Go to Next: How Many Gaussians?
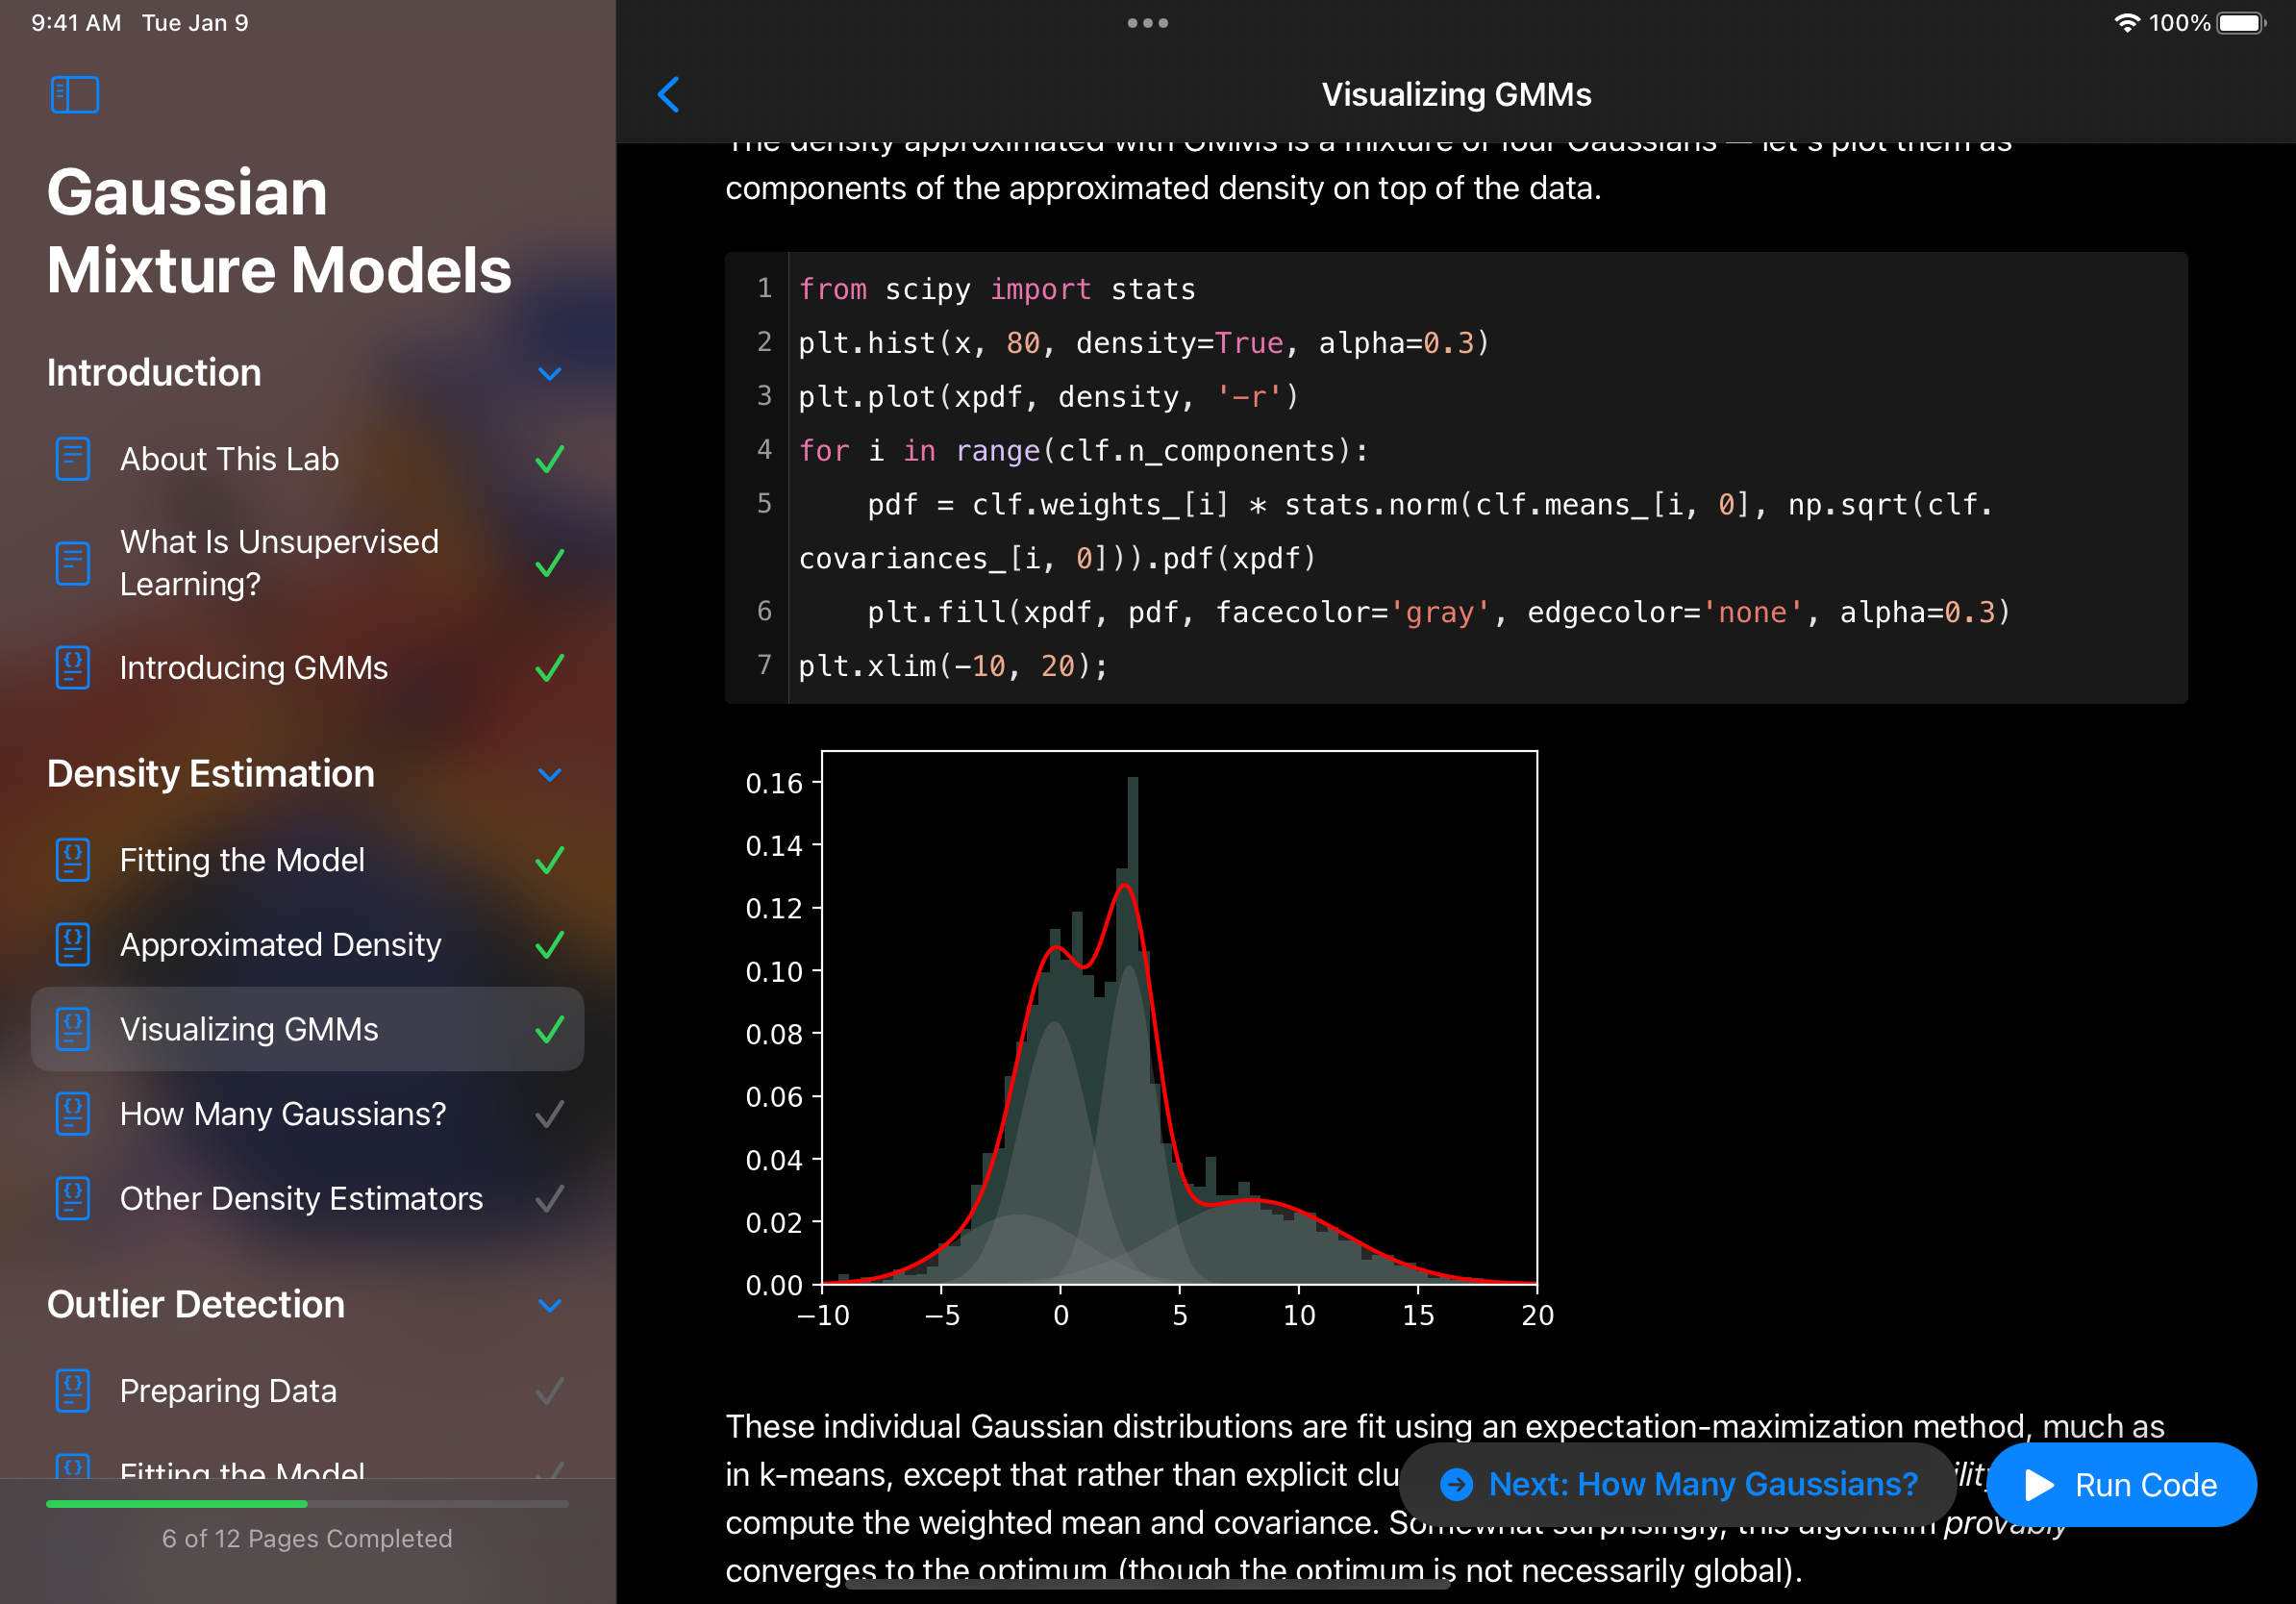Image resolution: width=2296 pixels, height=1604 pixels. tap(1679, 1484)
